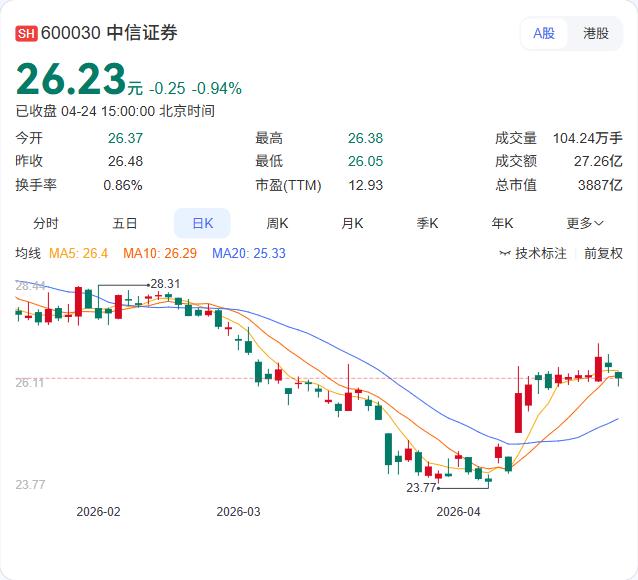Select the 季K tab
Screen dimensions: 638x580
click(x=427, y=223)
